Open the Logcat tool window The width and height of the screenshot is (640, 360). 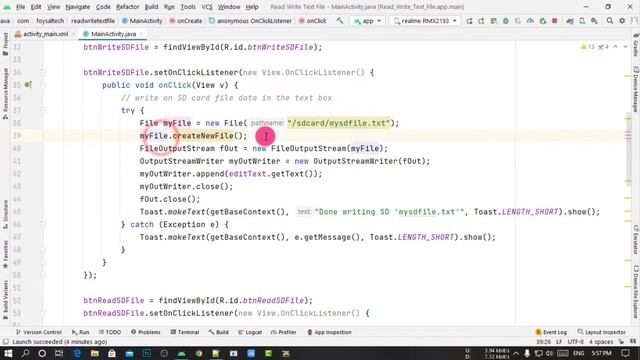pos(250,332)
